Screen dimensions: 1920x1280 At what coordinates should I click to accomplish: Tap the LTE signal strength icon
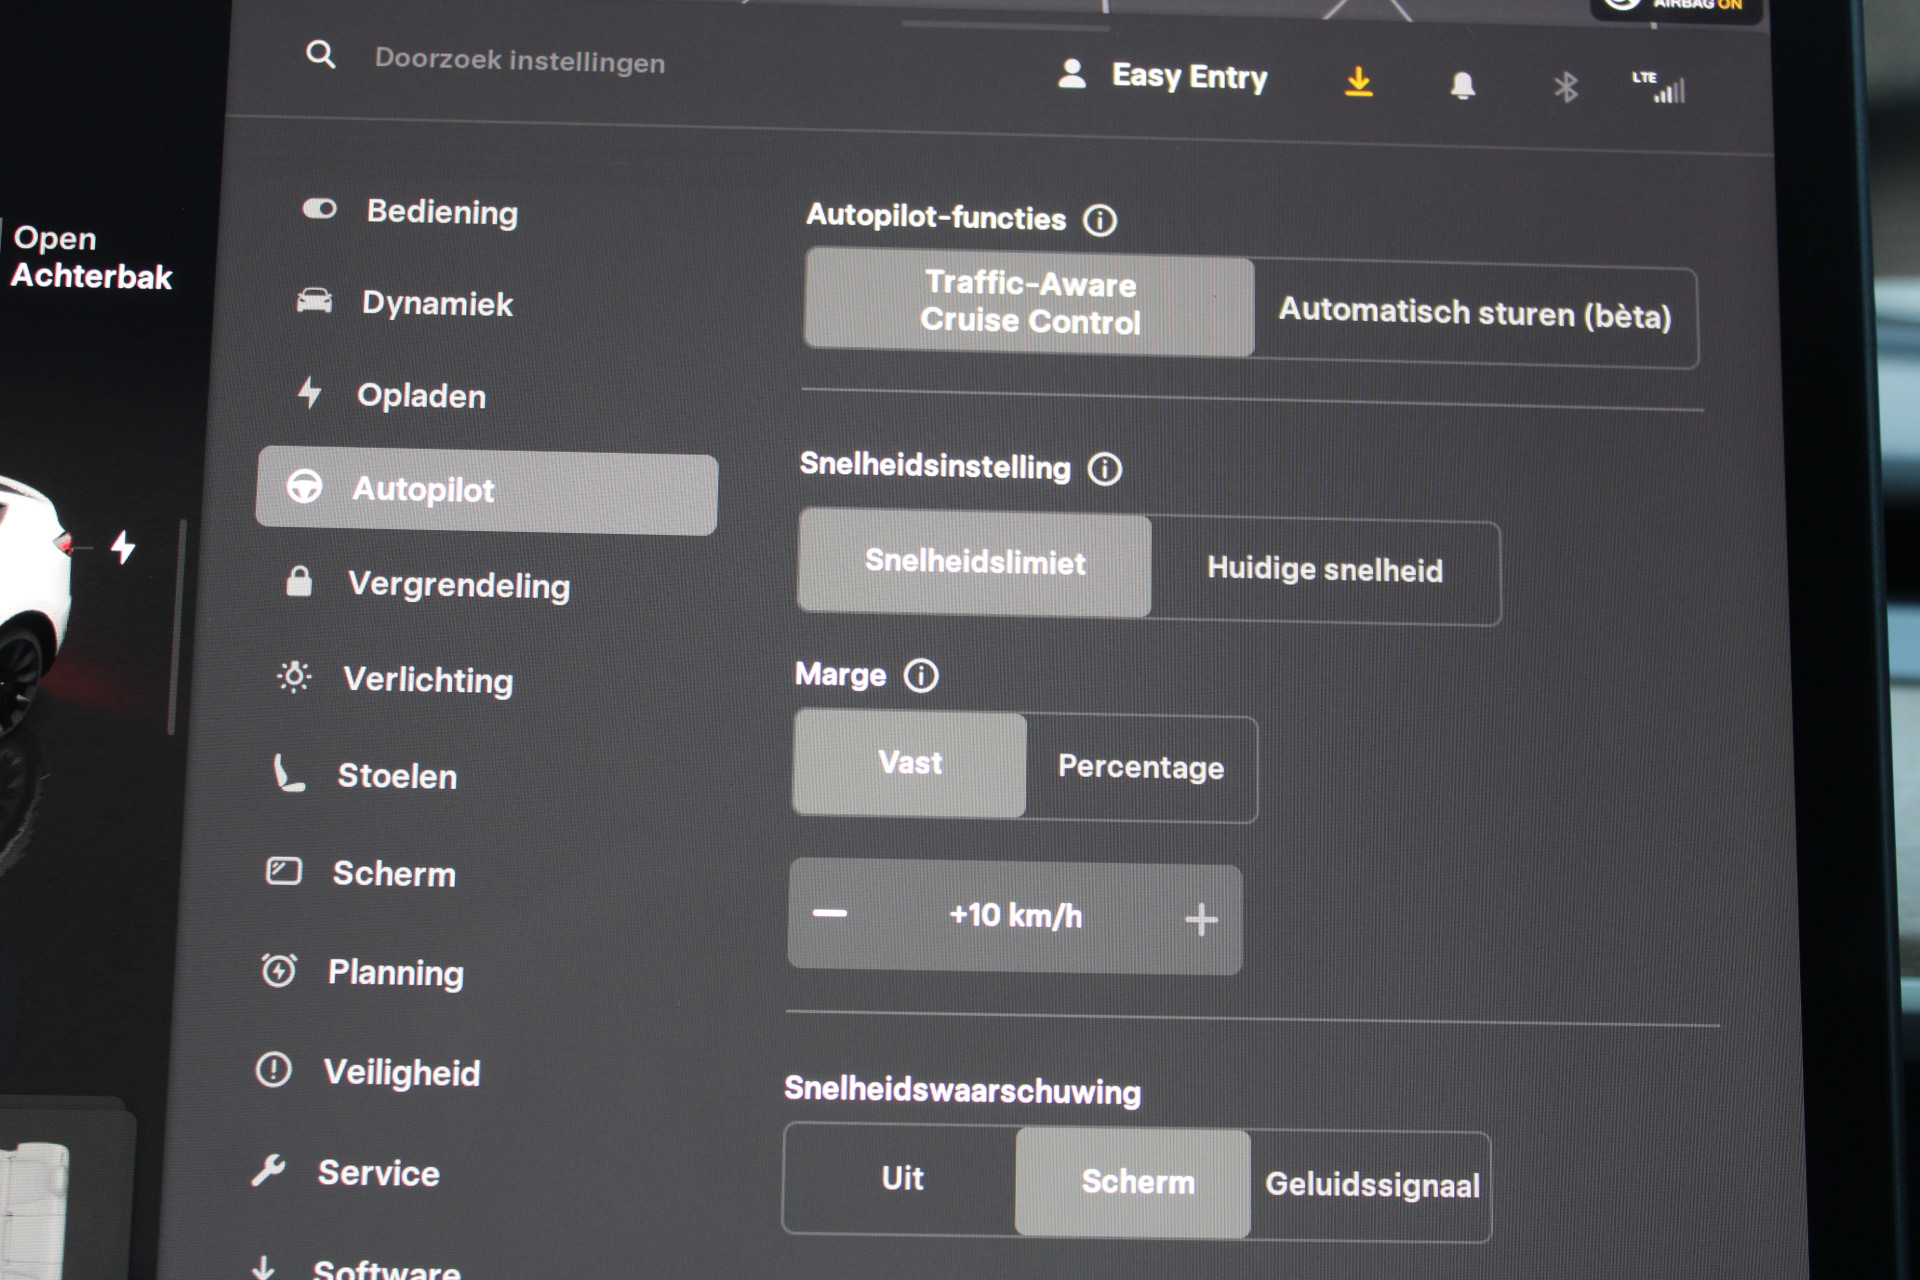(x=1662, y=88)
